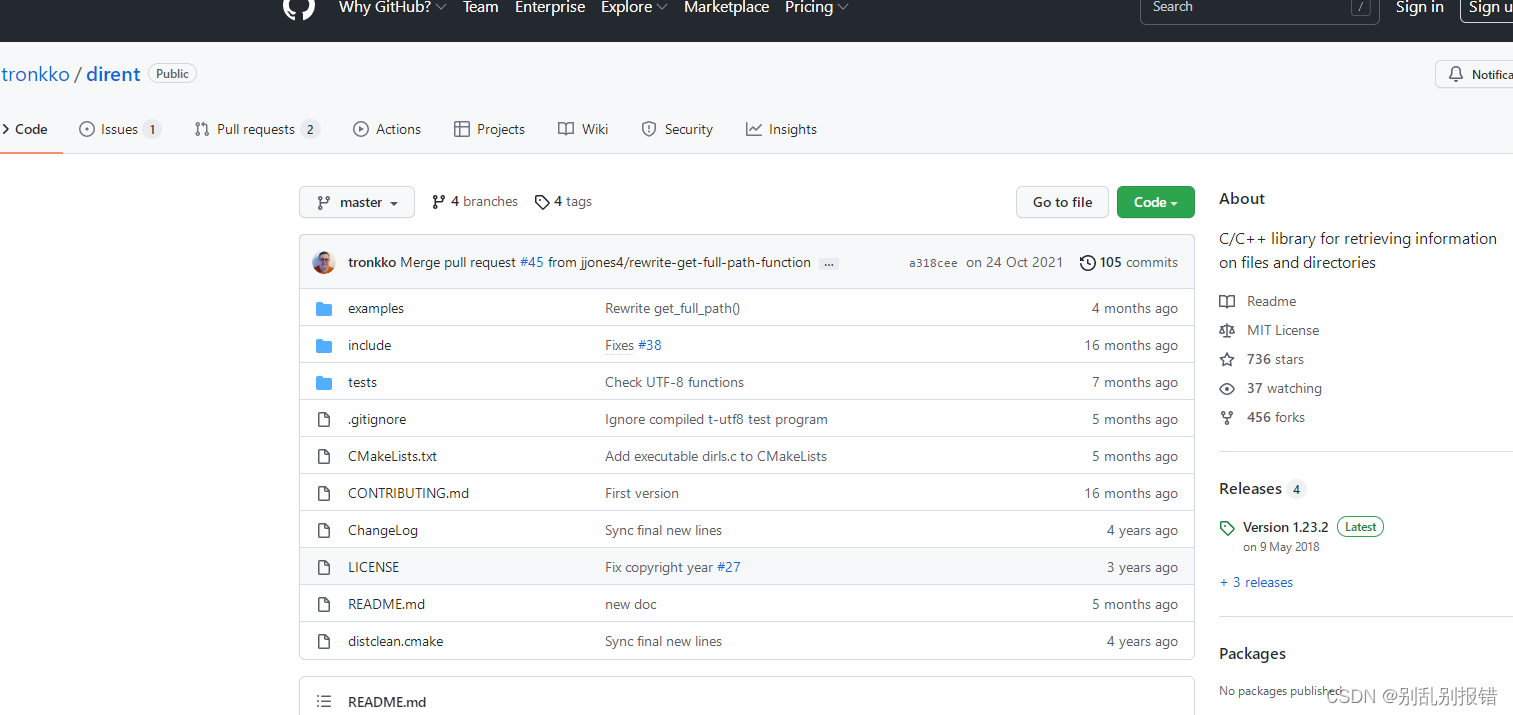Image resolution: width=1513 pixels, height=715 pixels.
Task: Open the green Code dropdown button
Action: pyautogui.click(x=1156, y=202)
